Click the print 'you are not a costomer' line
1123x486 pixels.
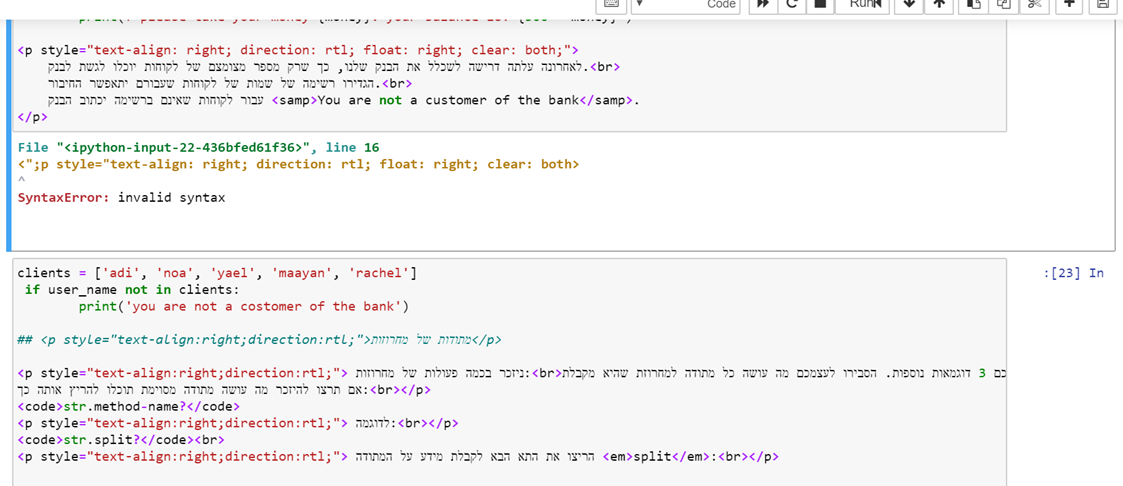(x=244, y=306)
